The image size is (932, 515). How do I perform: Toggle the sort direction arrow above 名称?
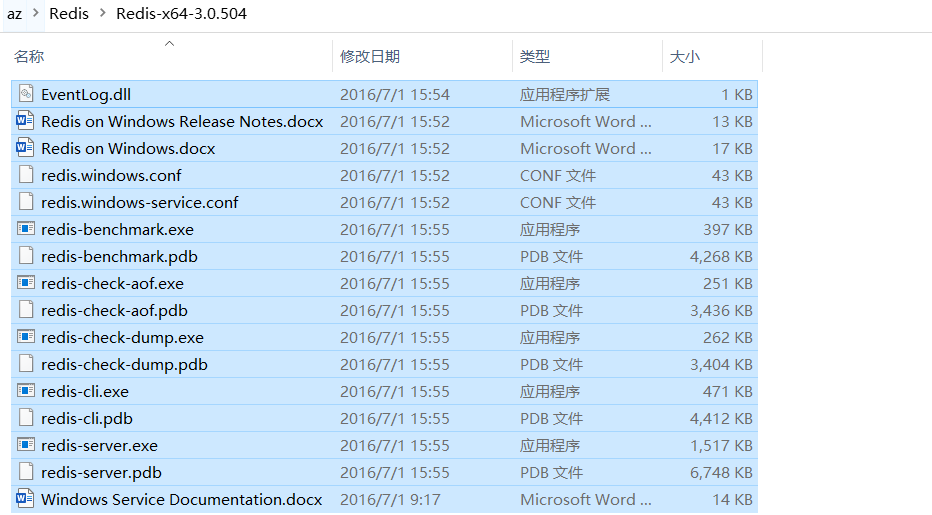click(169, 43)
